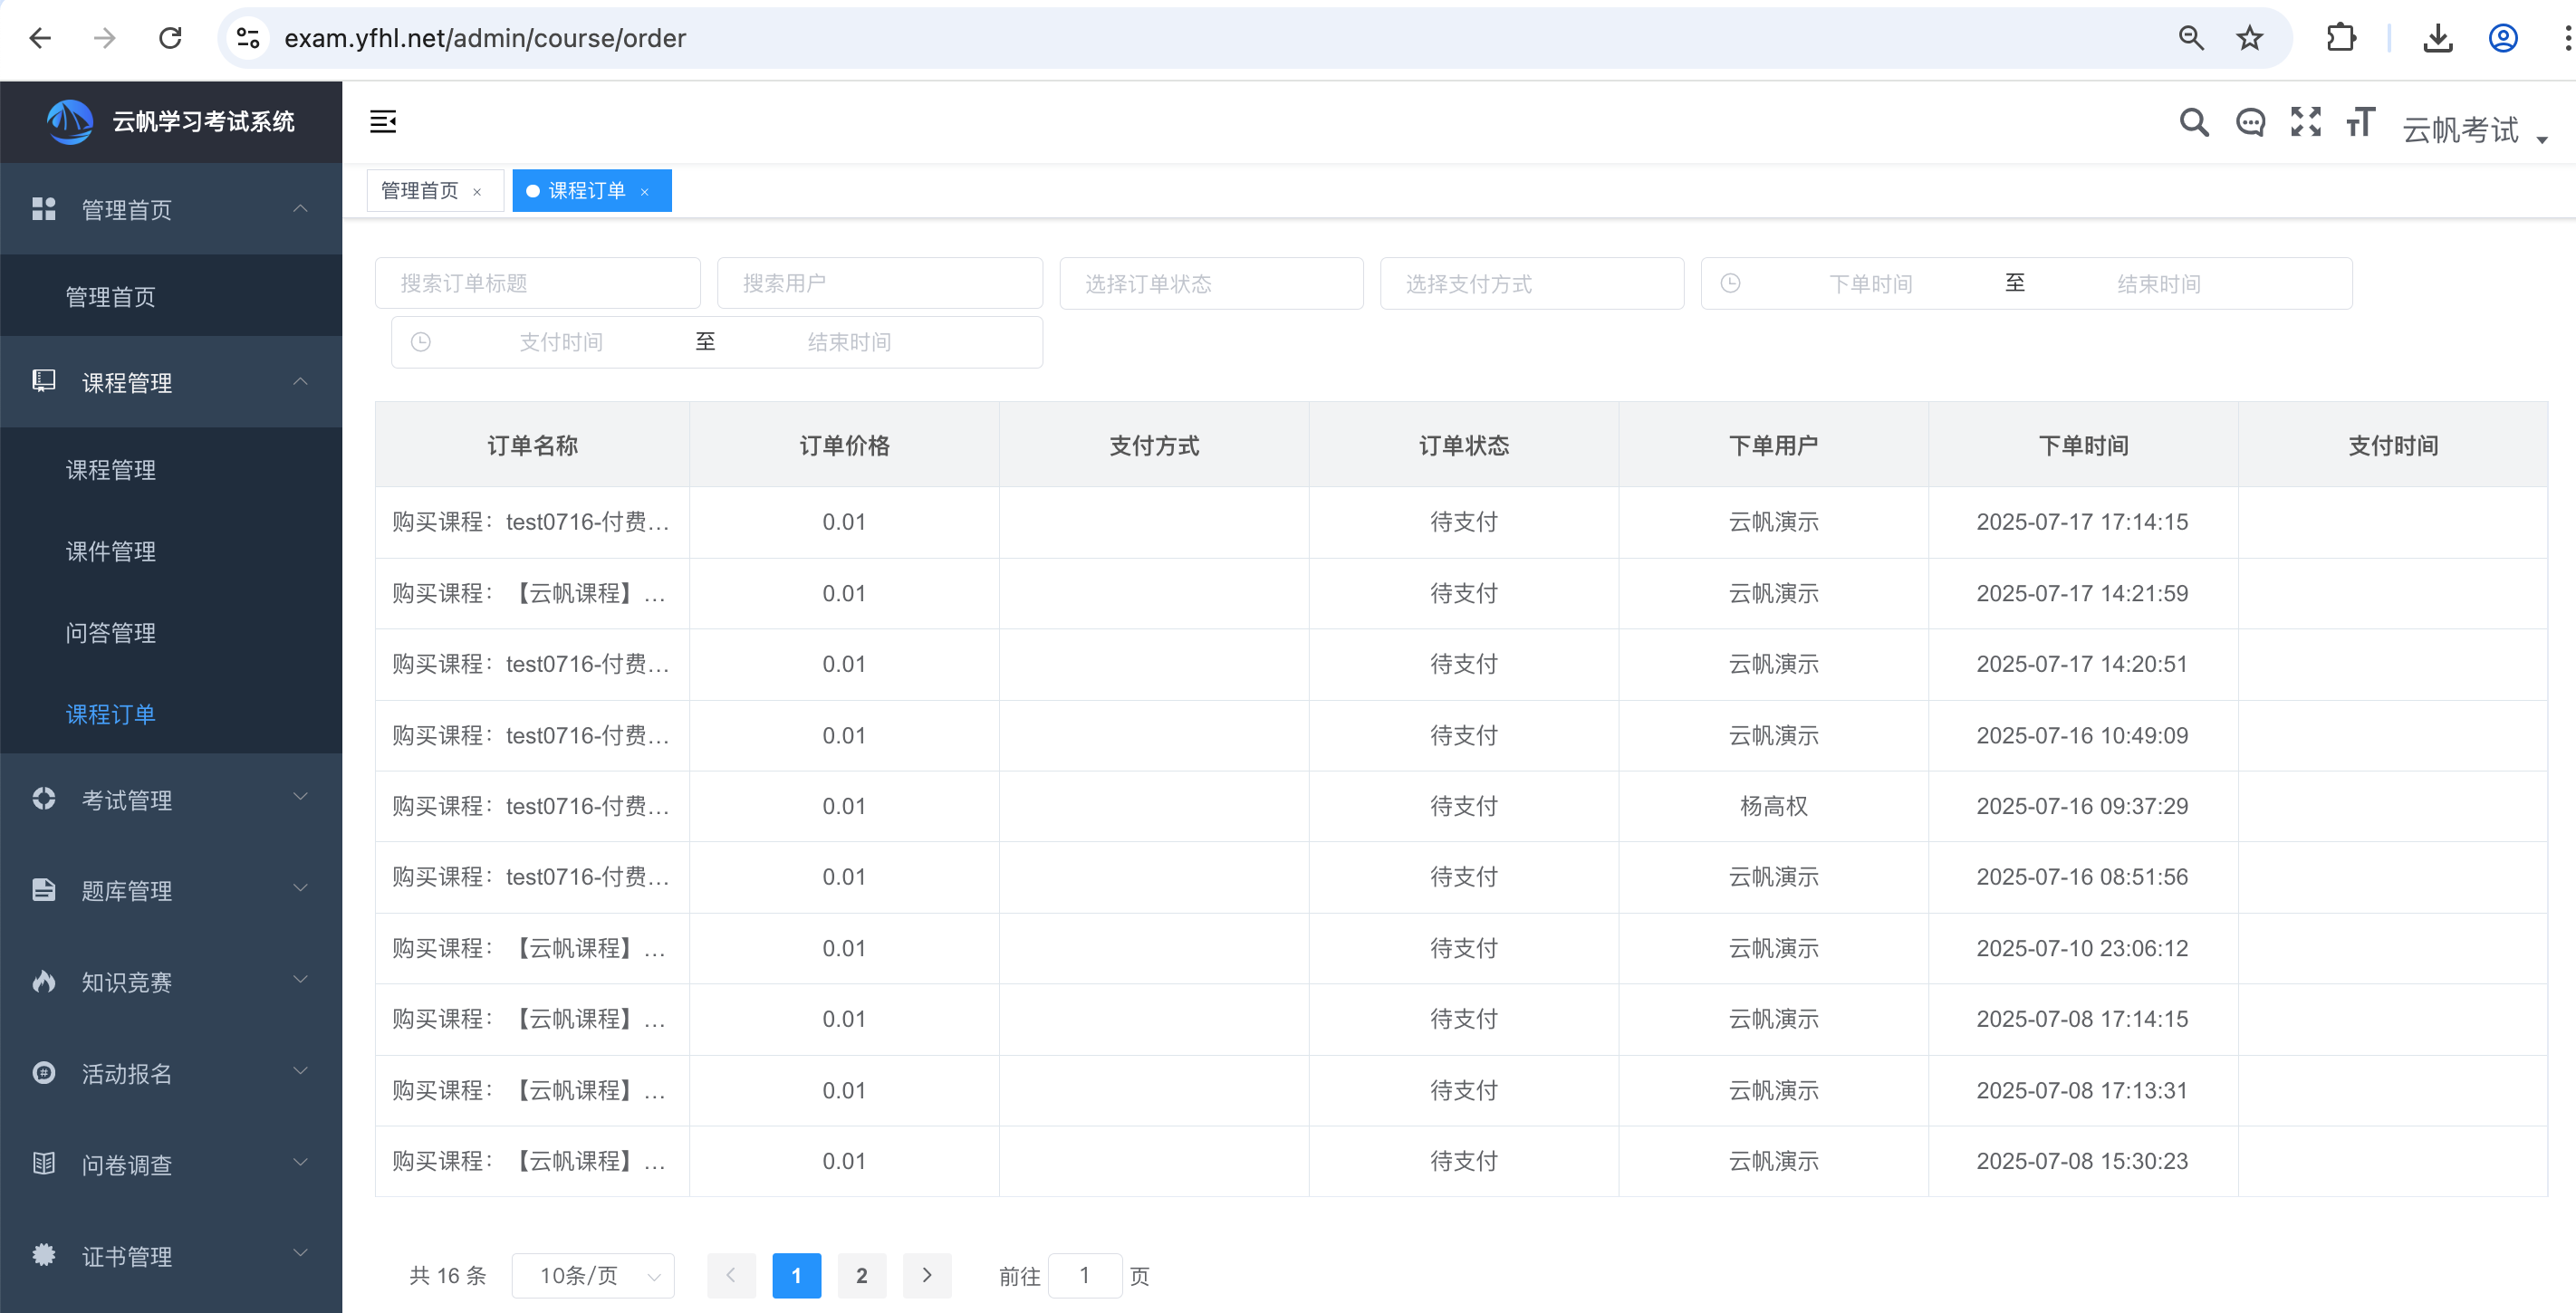Expand the 问卷调查 menu chevron
This screenshot has width=2576, height=1313.
300,1162
